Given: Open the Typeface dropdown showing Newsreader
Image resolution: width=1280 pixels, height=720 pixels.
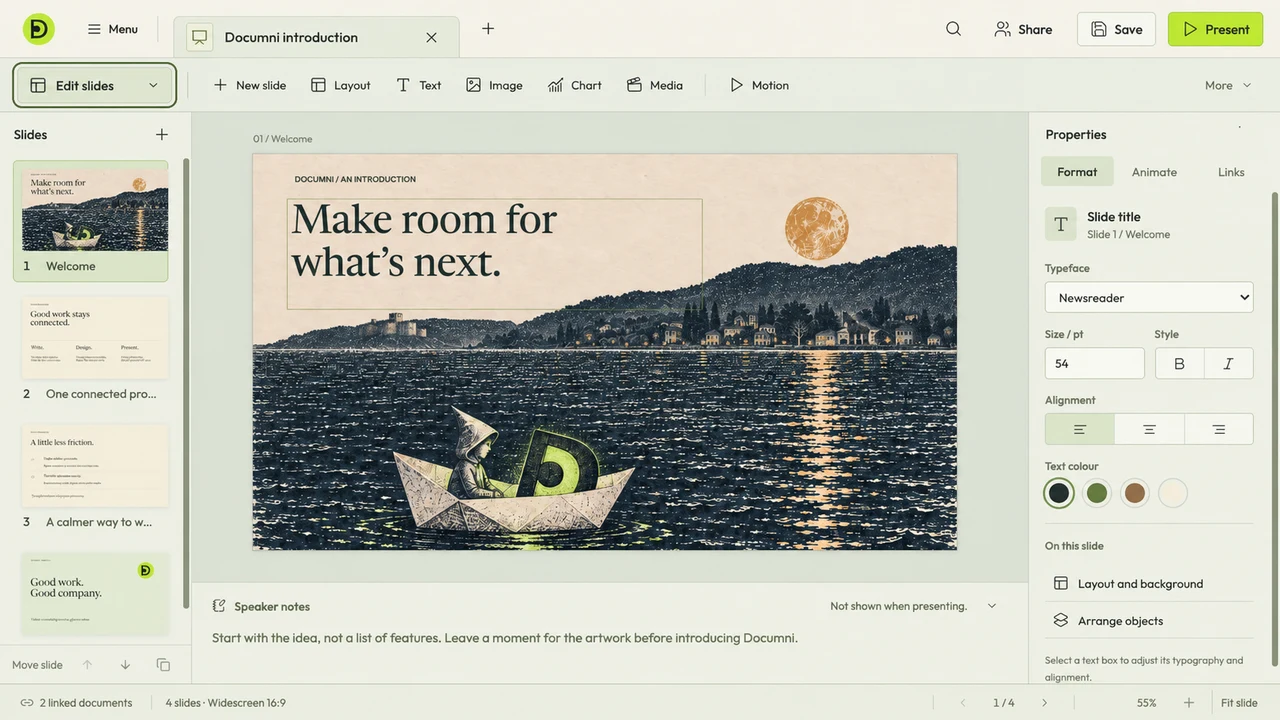Looking at the screenshot, I should [1149, 297].
